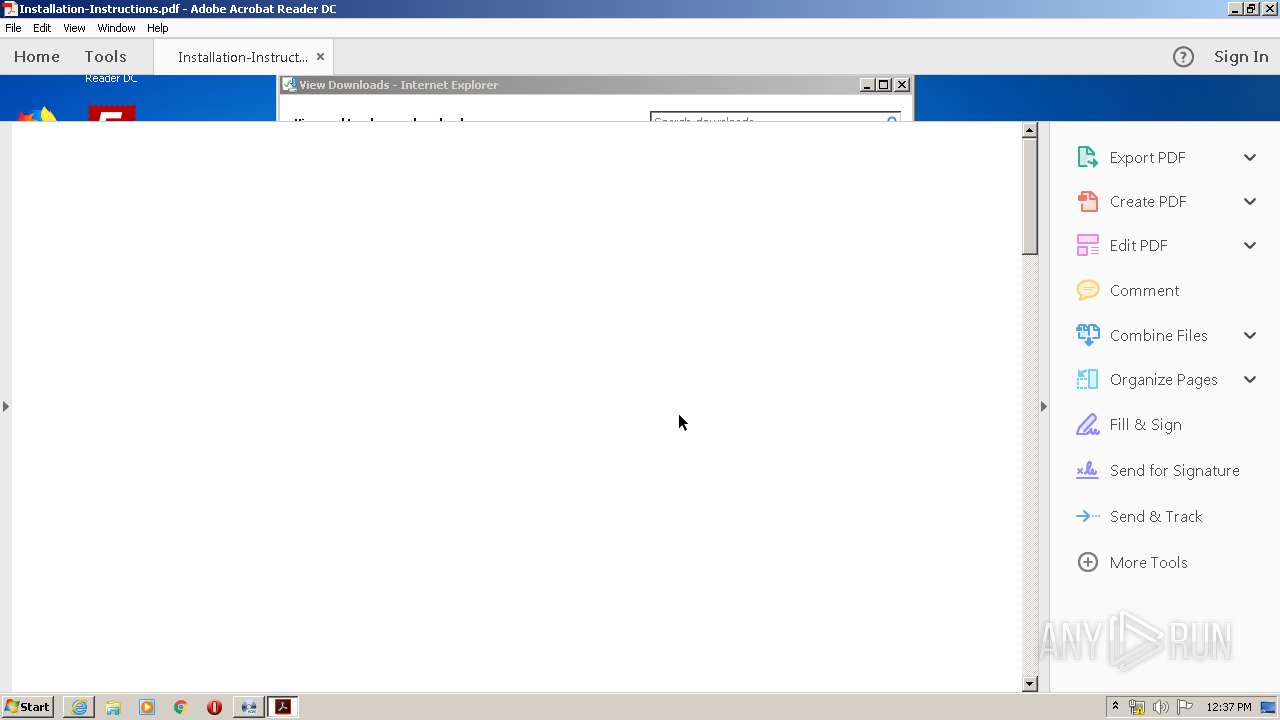Click the Send & Track label
This screenshot has height=720, width=1280.
tap(1156, 516)
